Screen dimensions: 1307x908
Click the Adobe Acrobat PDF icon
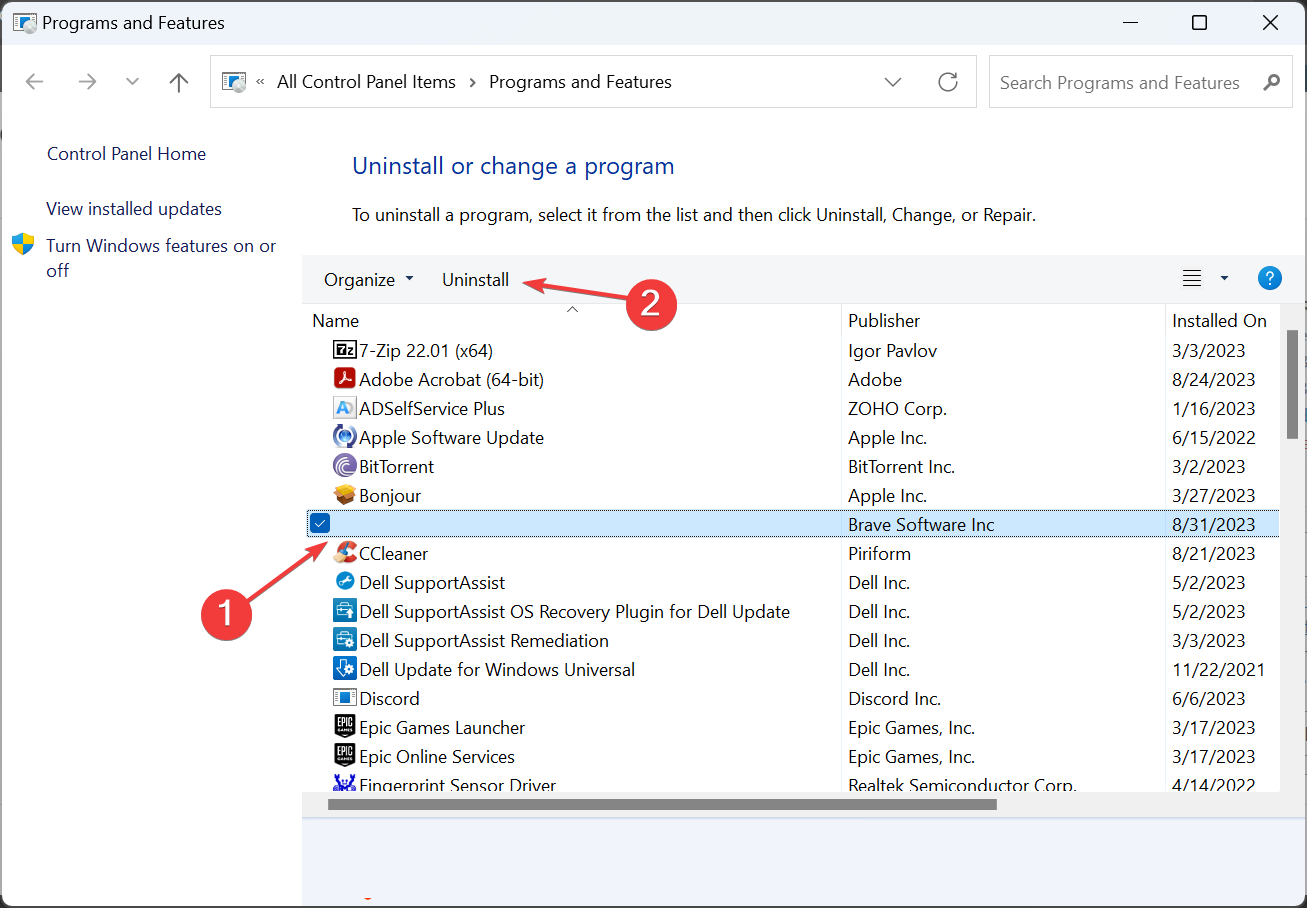pyautogui.click(x=344, y=379)
